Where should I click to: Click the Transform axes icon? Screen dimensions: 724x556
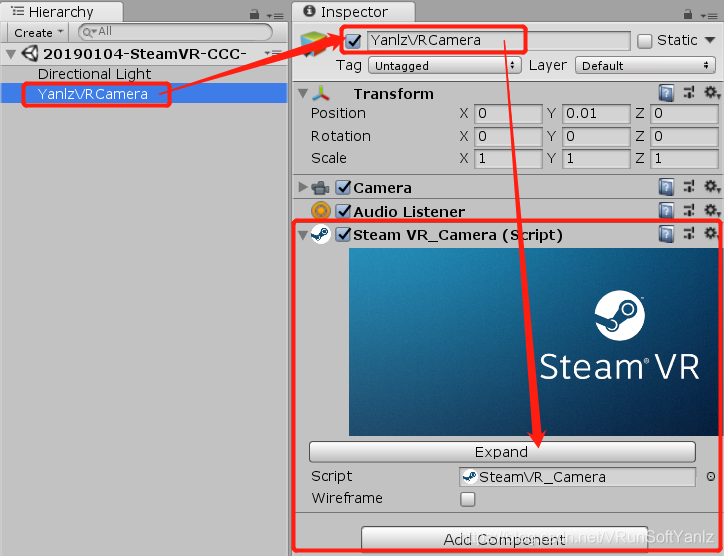(x=321, y=94)
